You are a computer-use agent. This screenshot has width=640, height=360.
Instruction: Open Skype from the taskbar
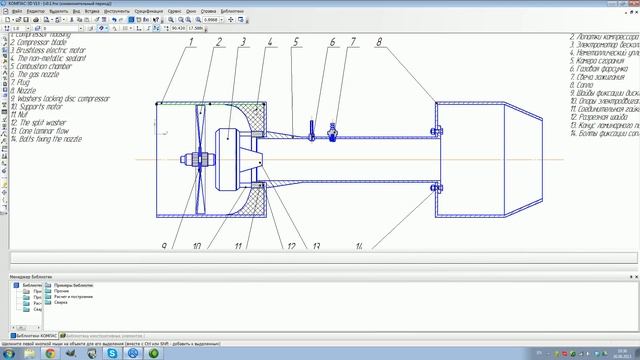click(112, 353)
